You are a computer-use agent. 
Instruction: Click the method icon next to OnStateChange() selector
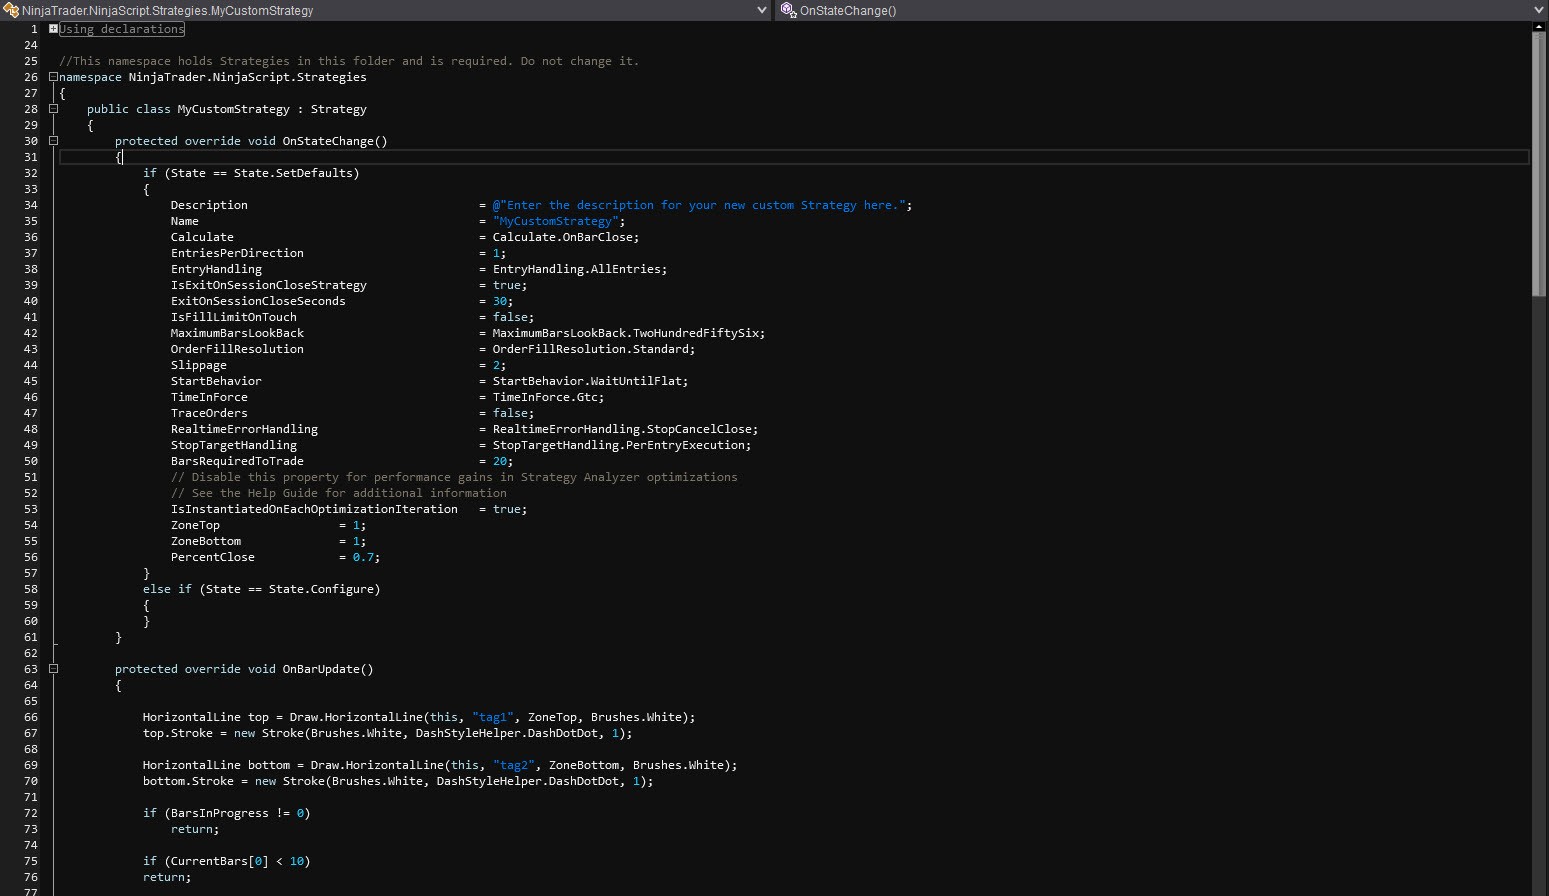[x=788, y=10]
